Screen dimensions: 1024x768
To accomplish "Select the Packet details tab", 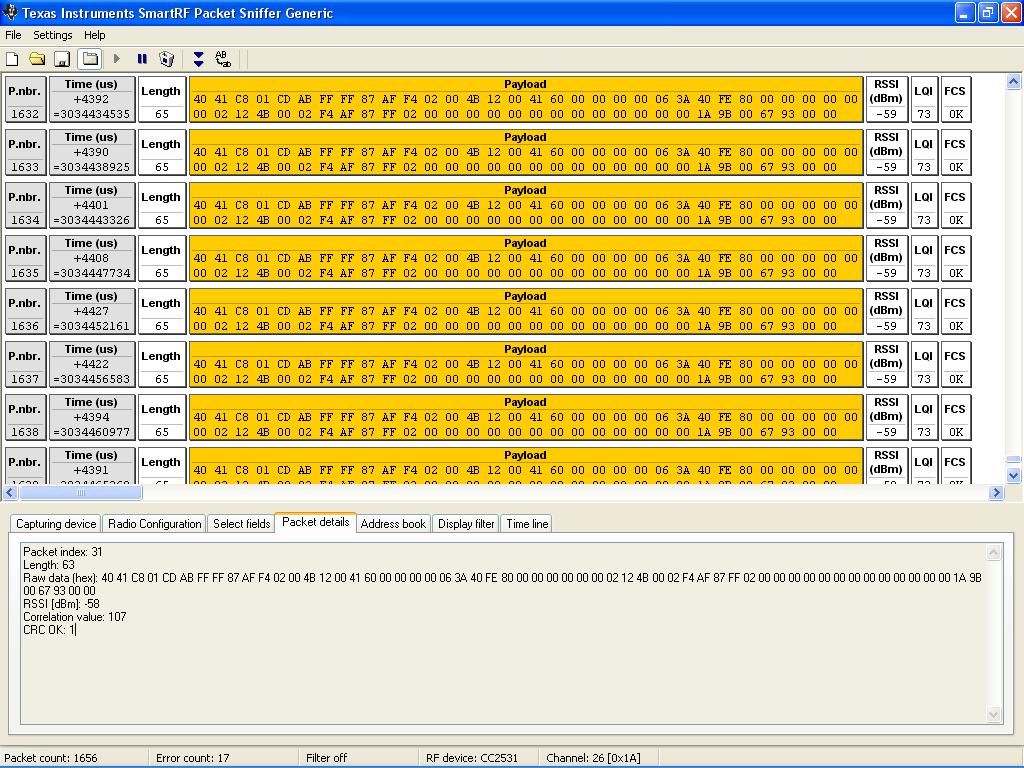I will [315, 522].
